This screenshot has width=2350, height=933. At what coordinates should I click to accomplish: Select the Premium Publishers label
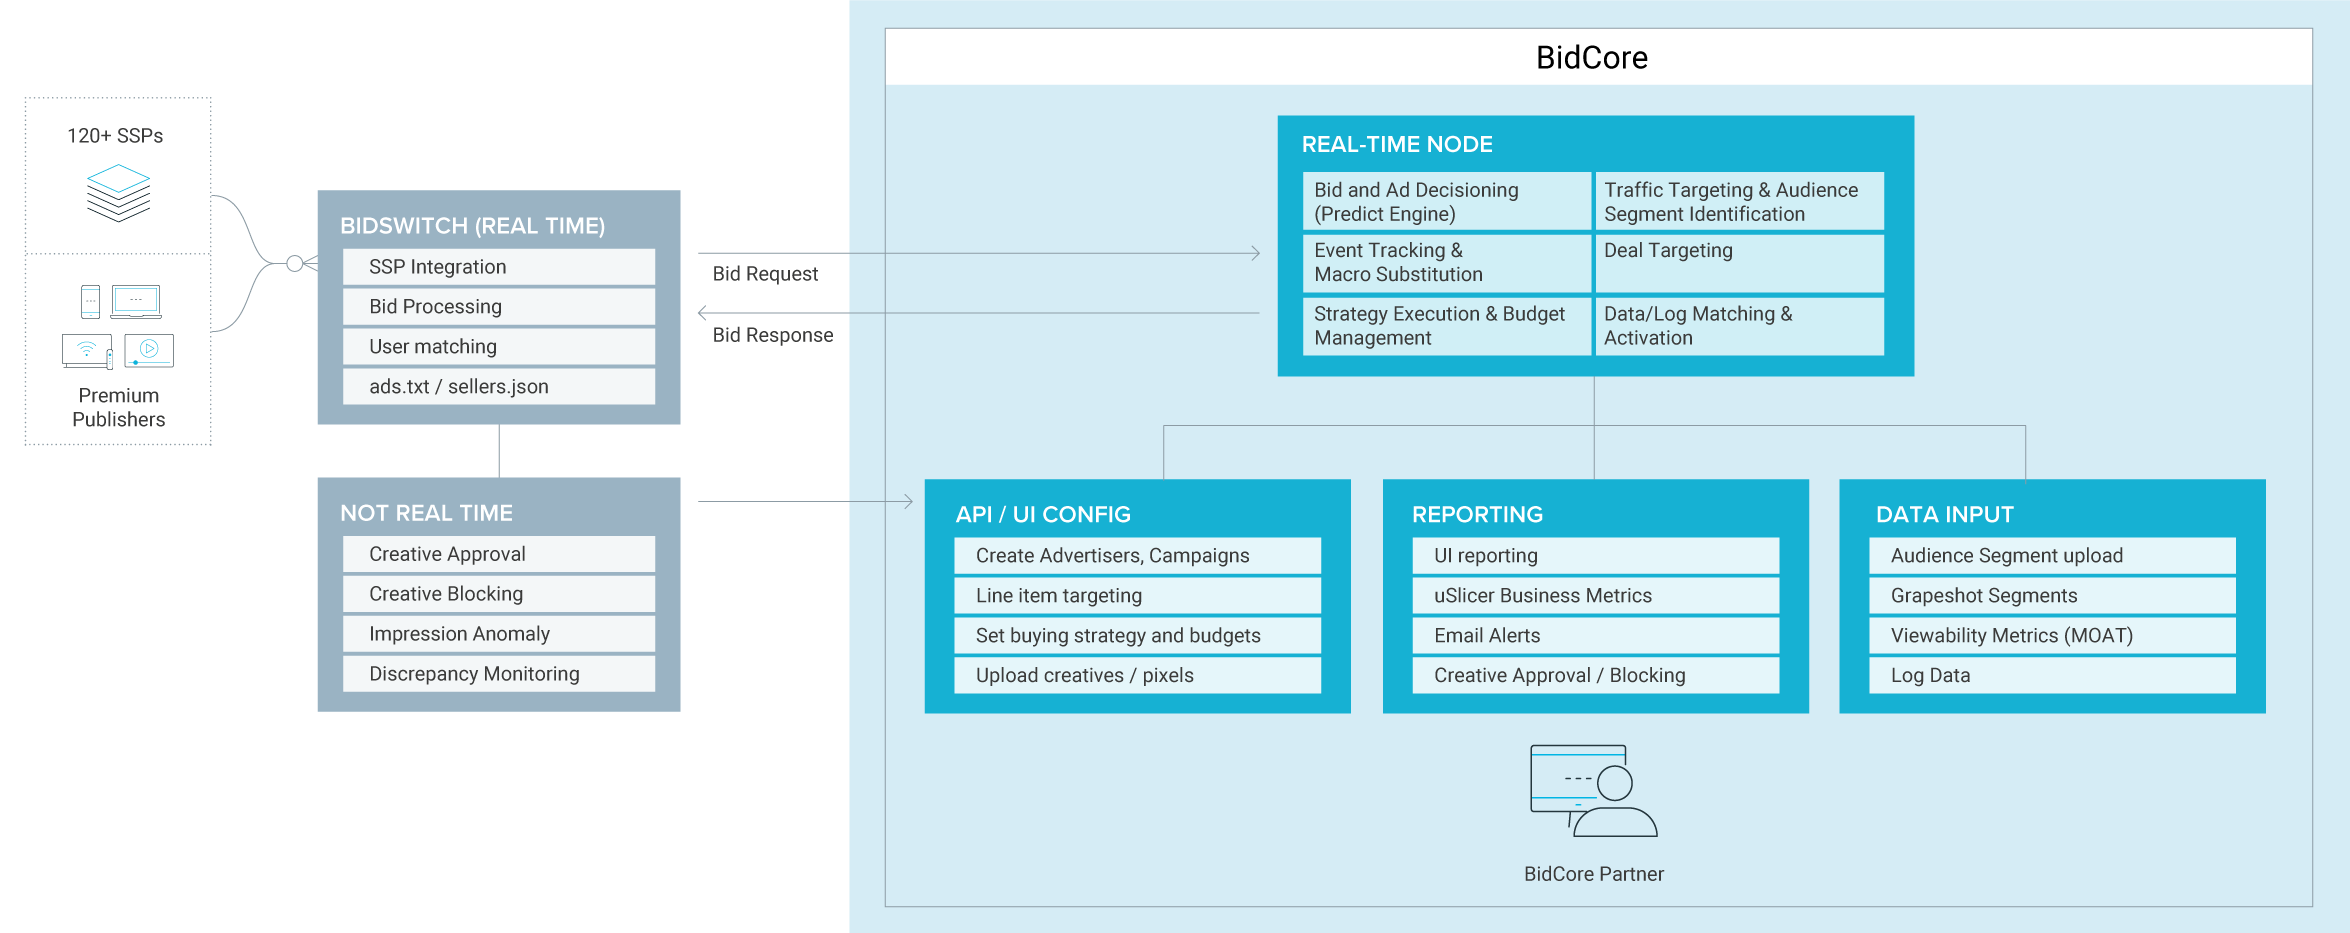coord(118,408)
